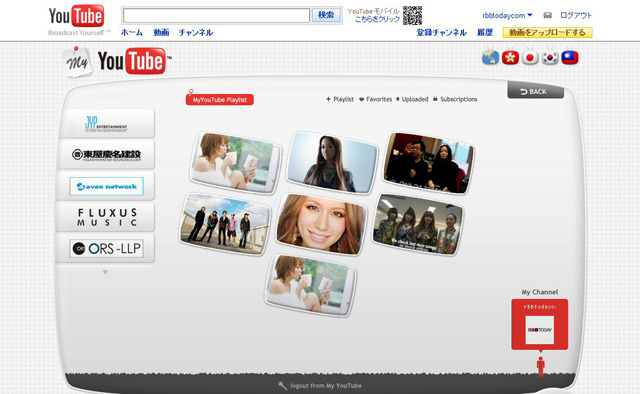Choose the Hong Kong flag icon
This screenshot has height=394, width=640.
coord(510,57)
